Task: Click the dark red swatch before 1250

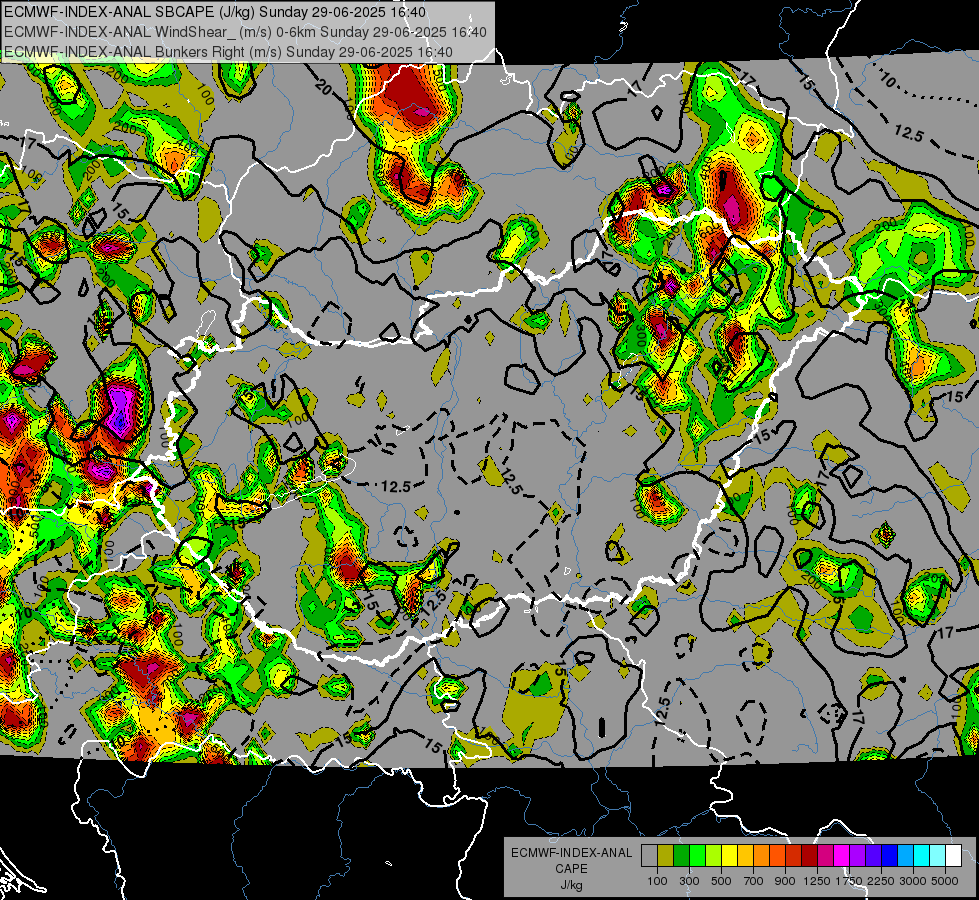Action: tap(810, 856)
